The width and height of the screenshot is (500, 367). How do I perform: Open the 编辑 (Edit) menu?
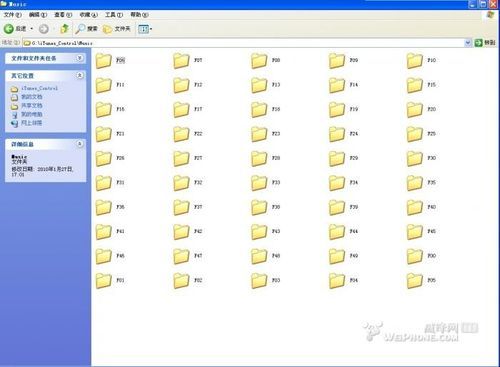38,15
